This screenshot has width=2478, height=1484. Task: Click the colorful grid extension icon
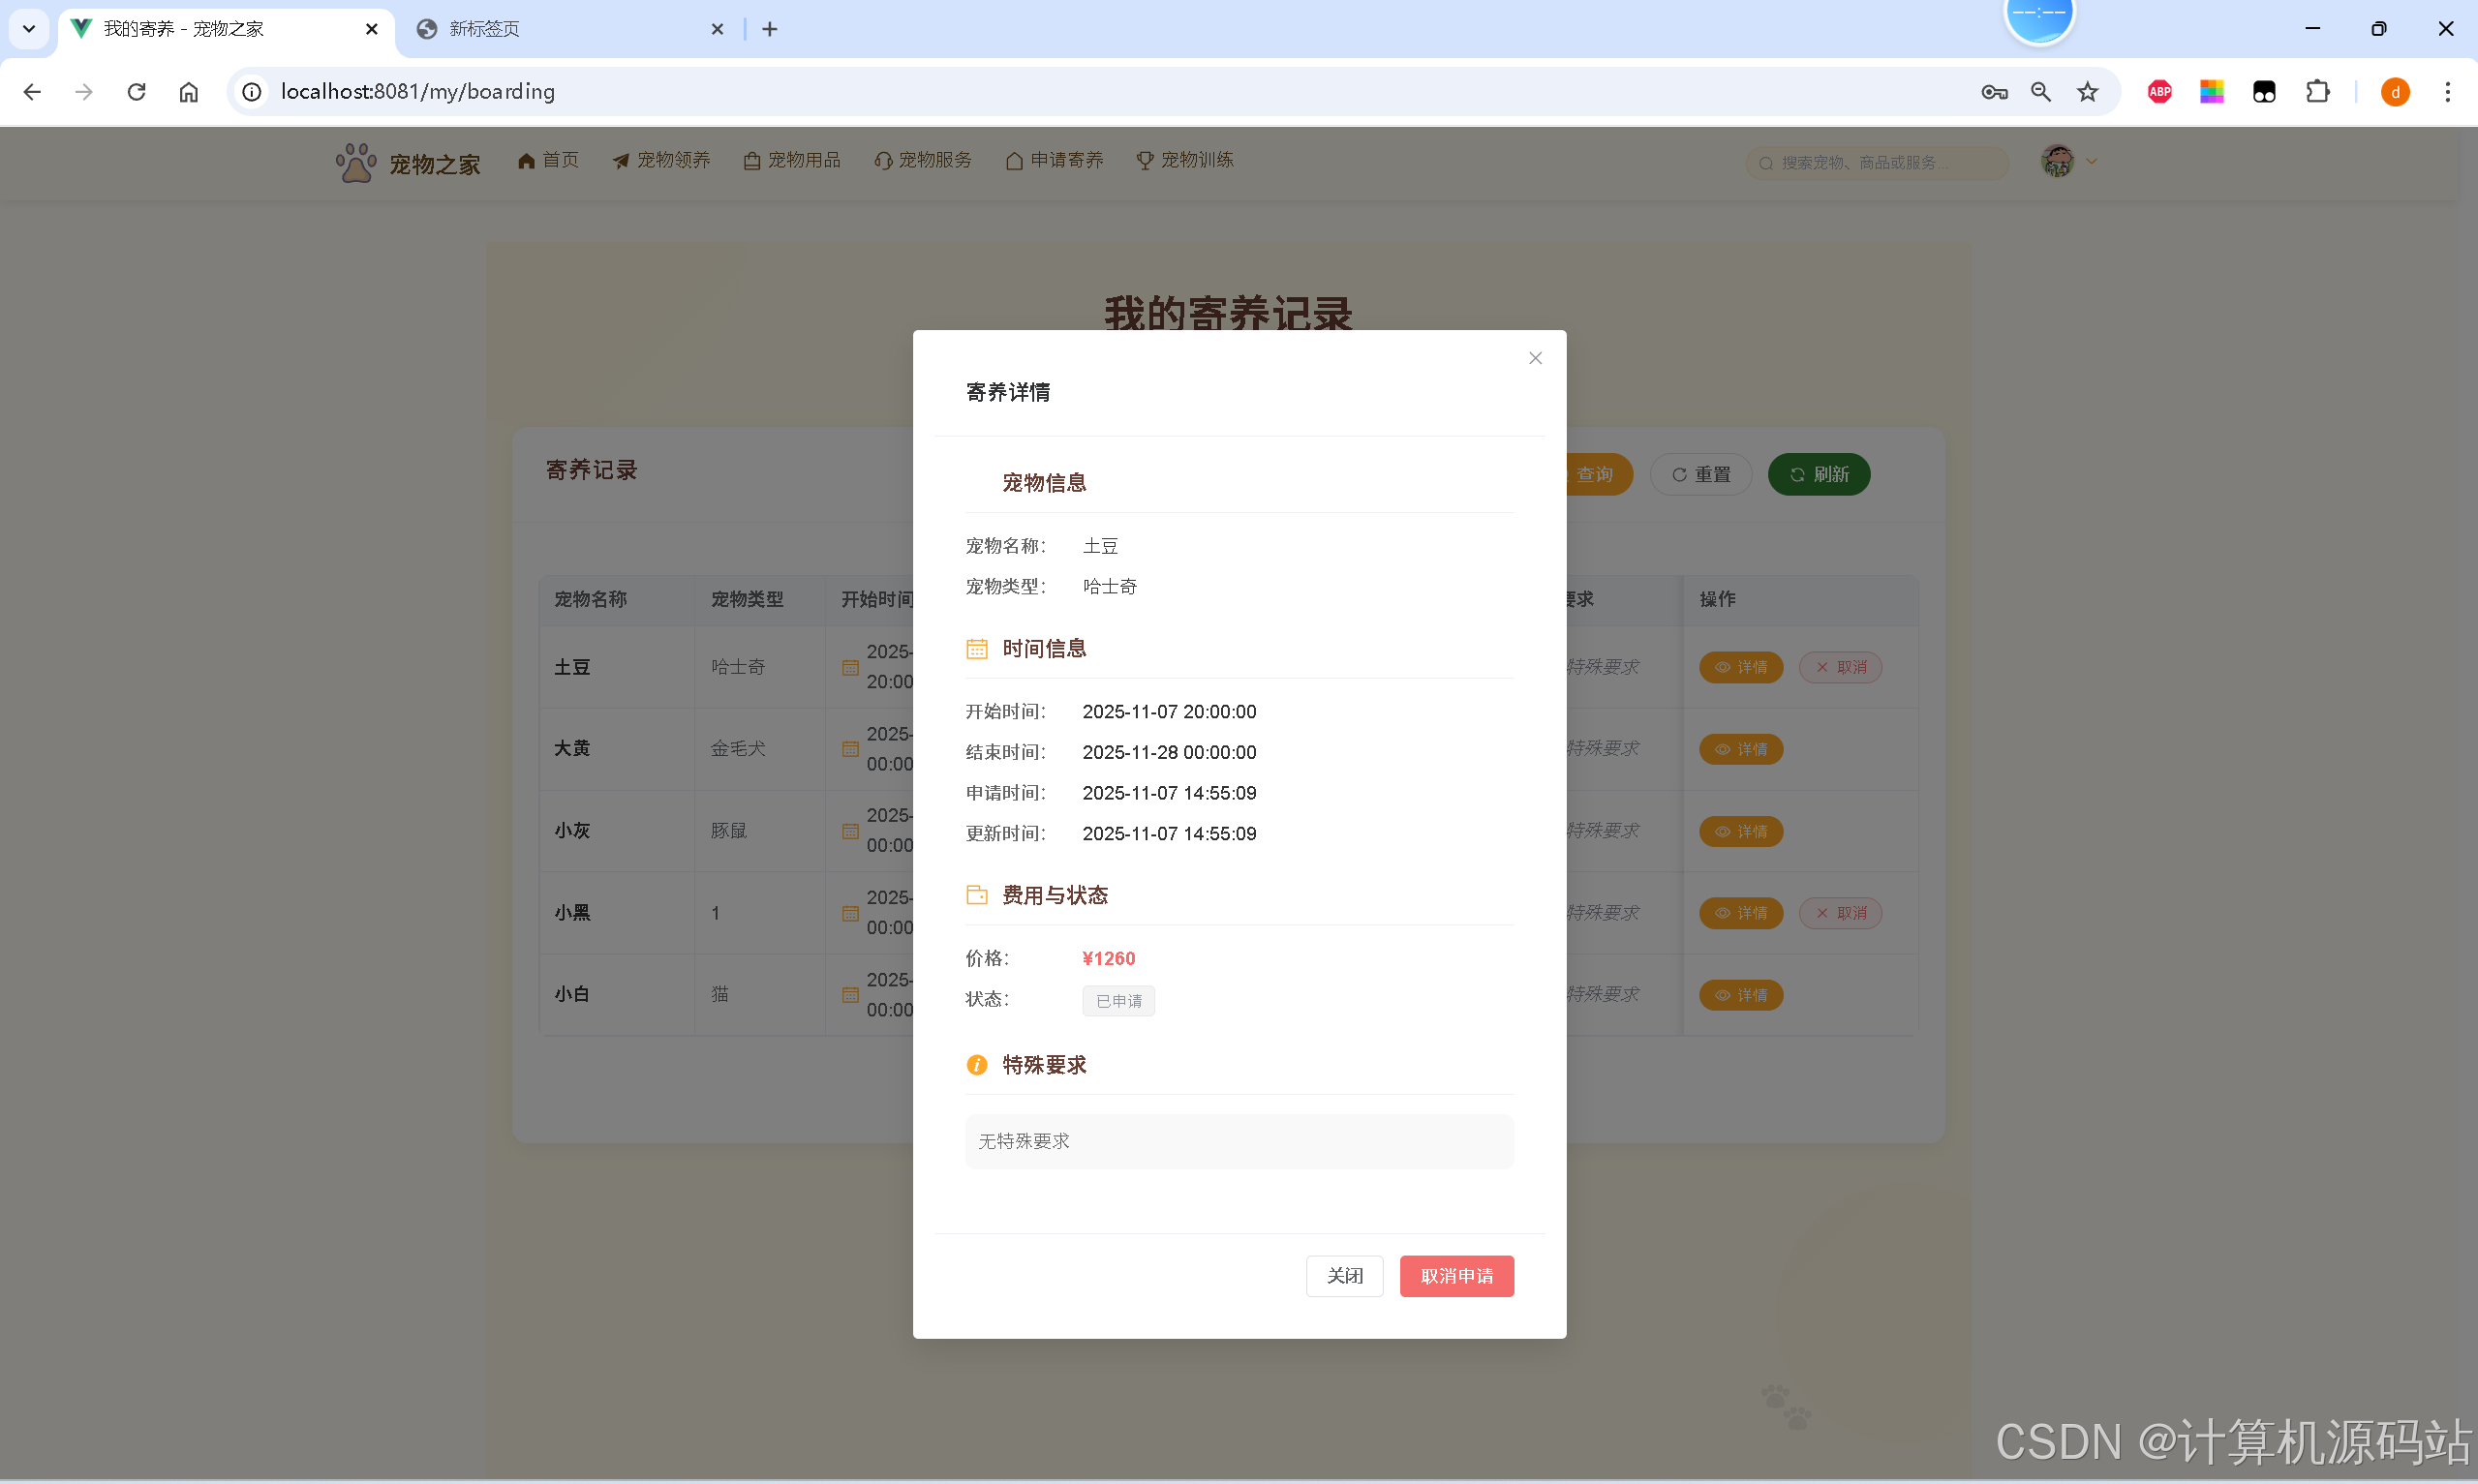point(2211,92)
